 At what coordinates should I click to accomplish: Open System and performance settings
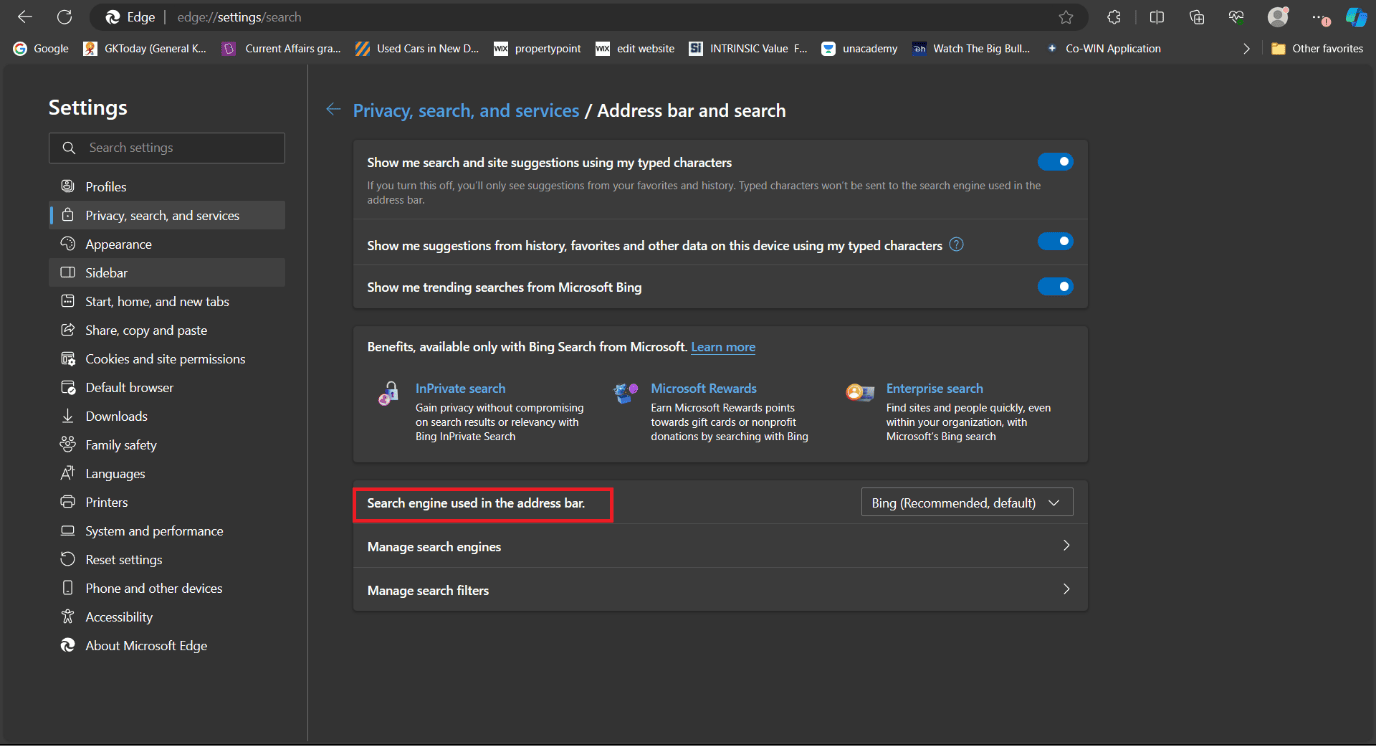point(167,531)
